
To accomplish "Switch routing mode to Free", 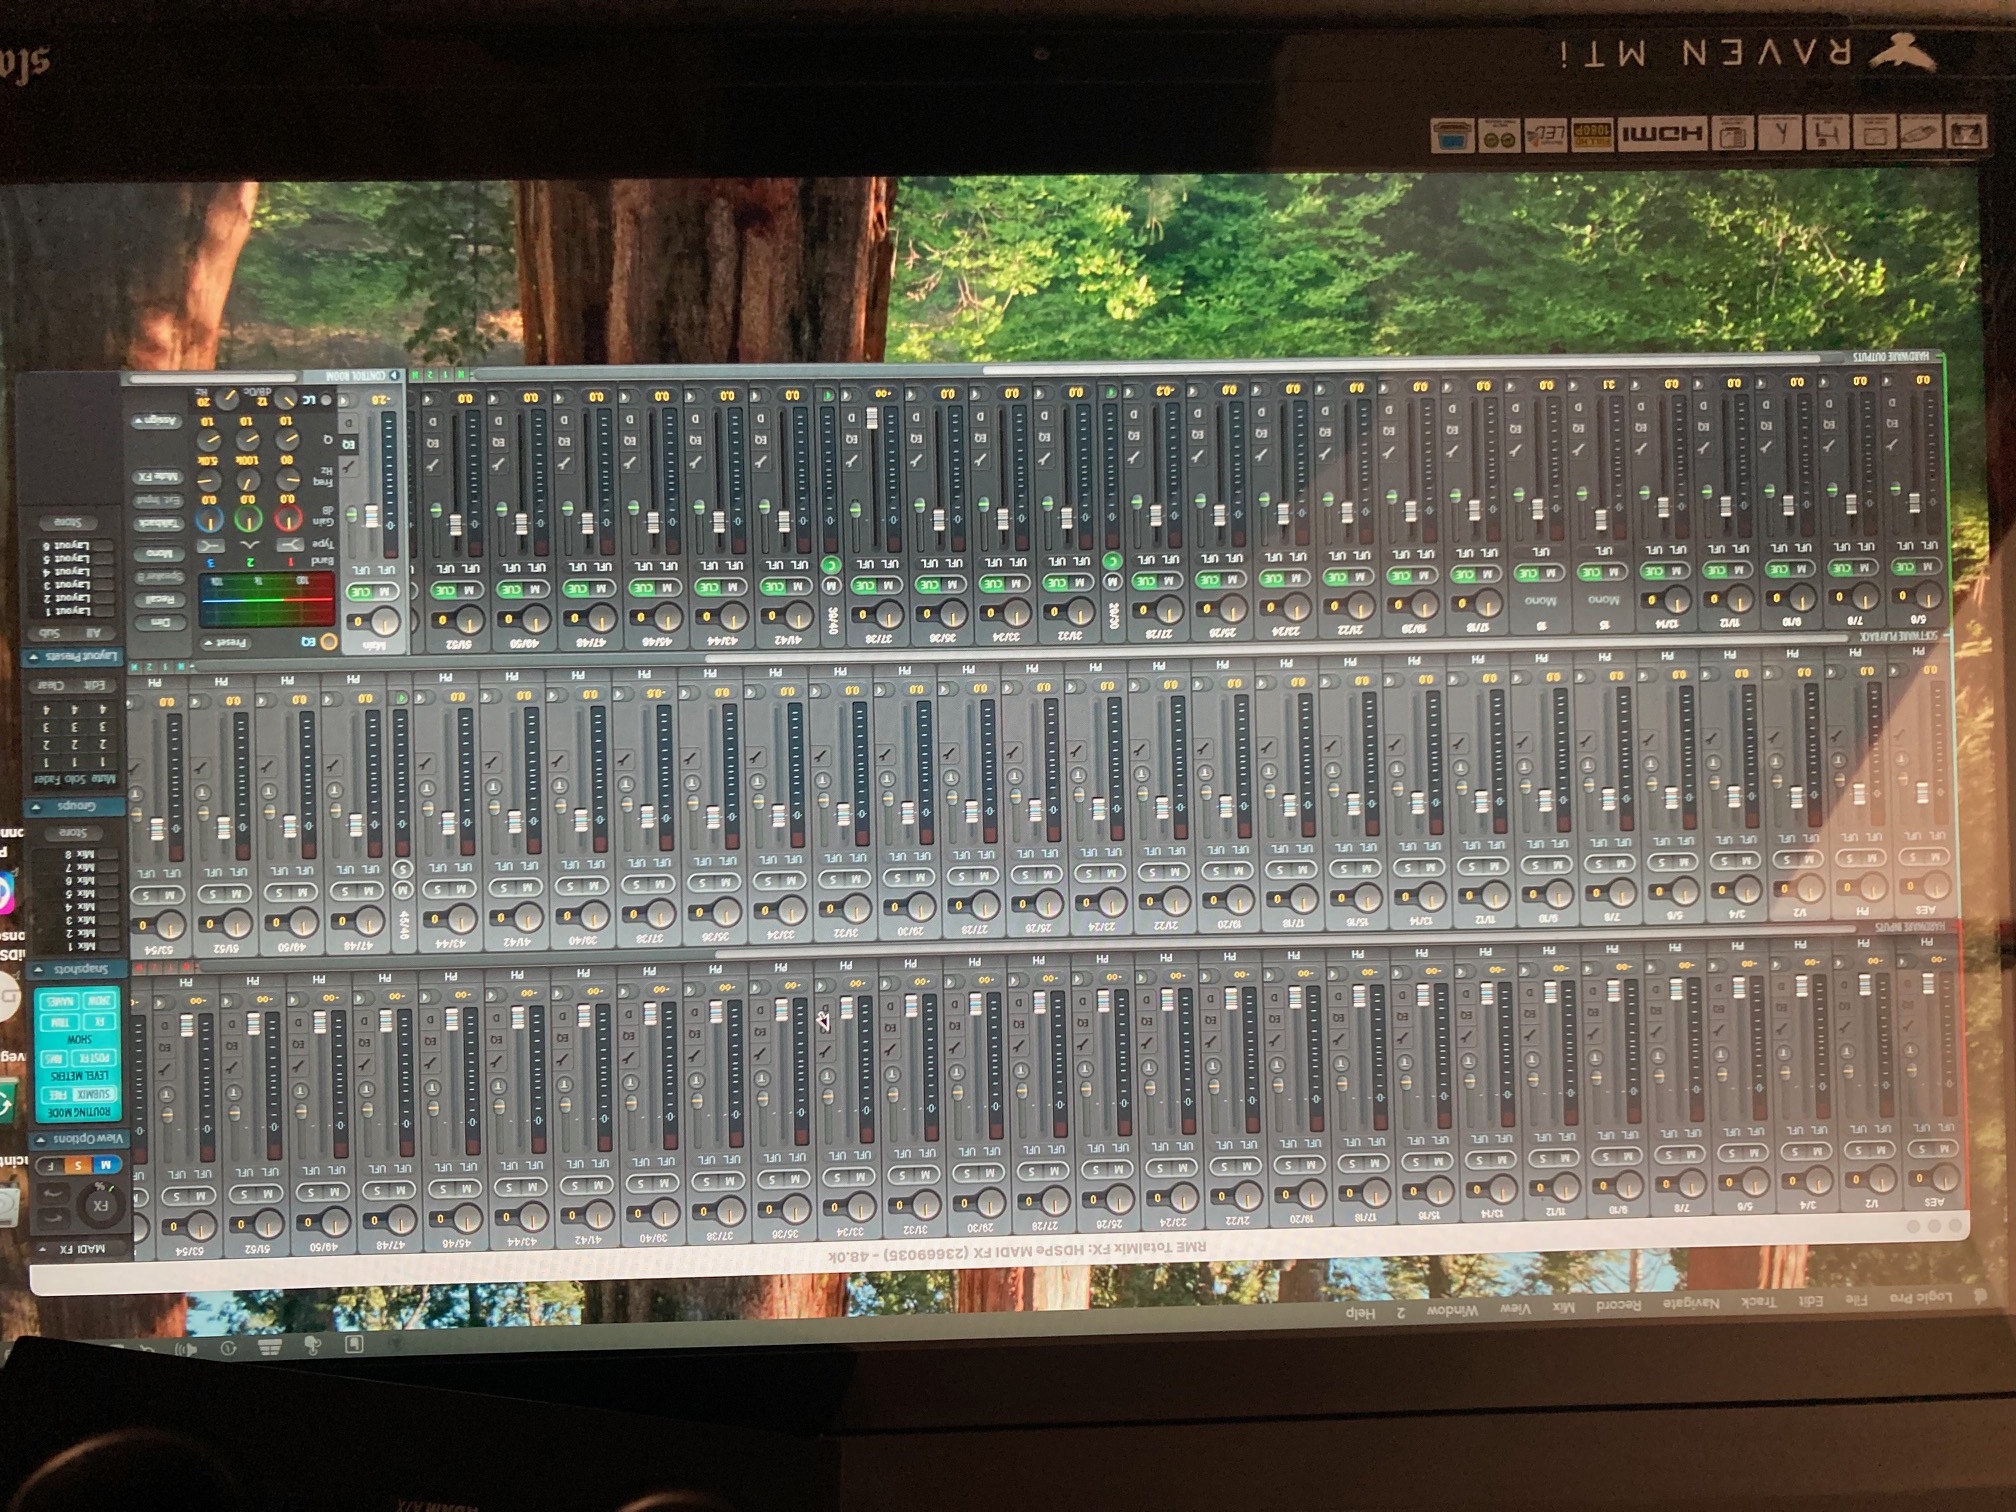I will (57, 1094).
